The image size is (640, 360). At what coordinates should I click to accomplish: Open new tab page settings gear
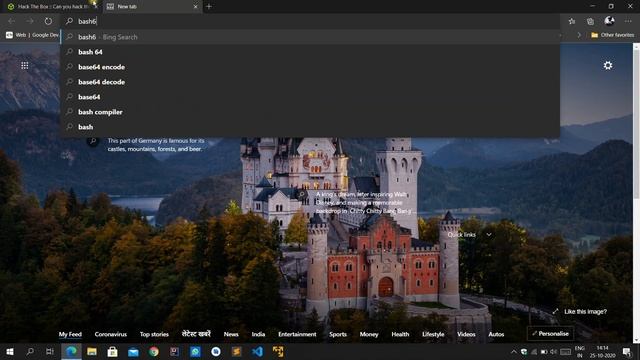(x=608, y=65)
